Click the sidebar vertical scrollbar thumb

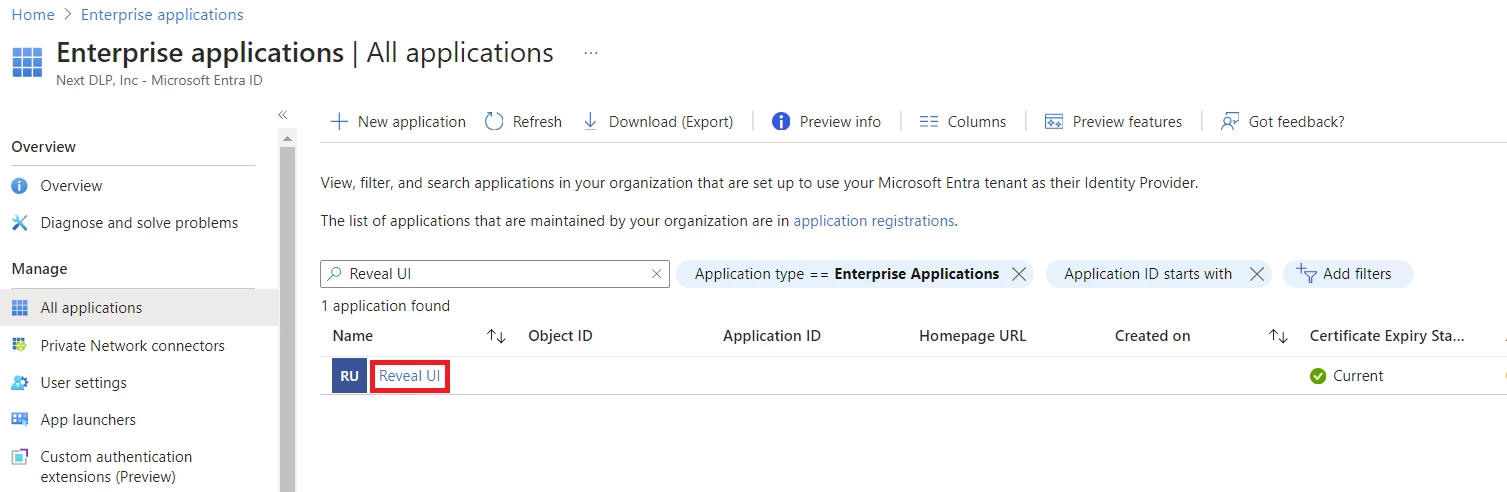[x=288, y=319]
